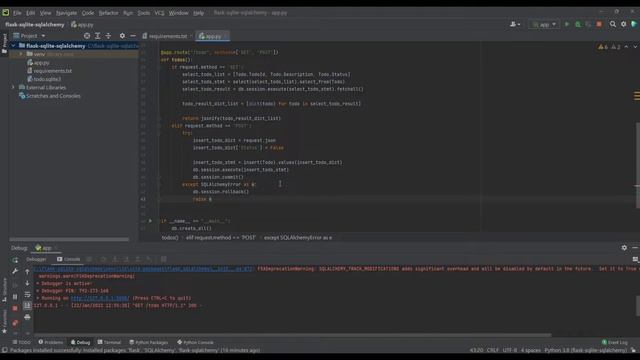The height and width of the screenshot is (360, 640).
Task: Open the Help menu
Action: coord(198,13)
